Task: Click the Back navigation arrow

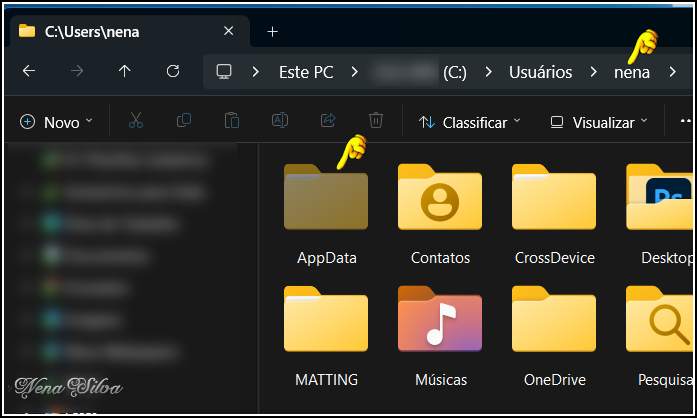Action: pos(29,72)
